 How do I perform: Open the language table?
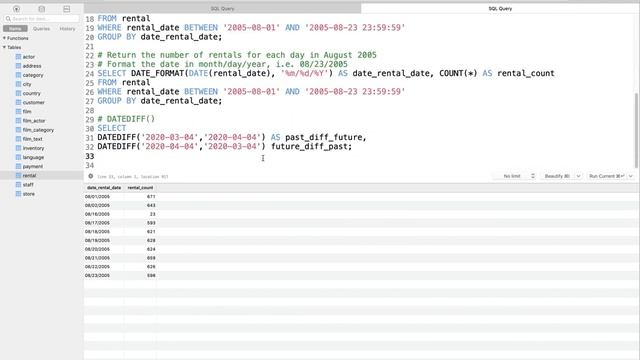coord(33,157)
